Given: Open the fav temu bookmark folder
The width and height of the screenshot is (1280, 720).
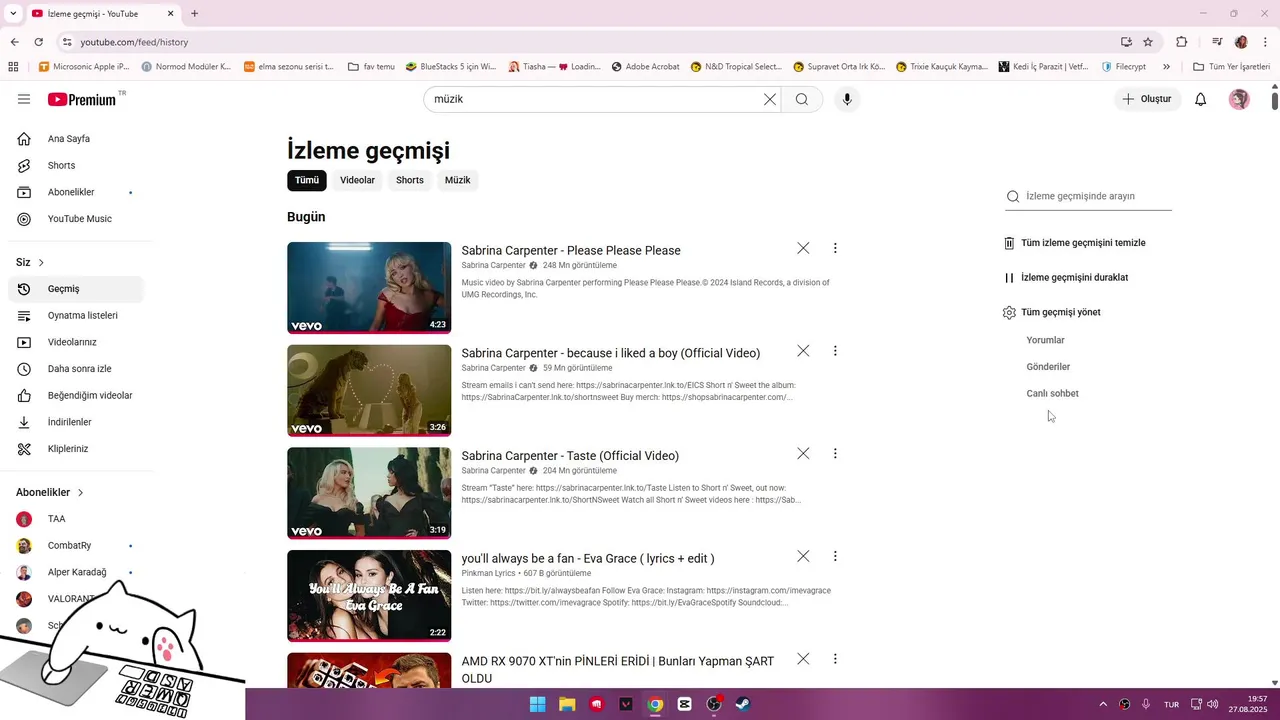Looking at the screenshot, I should click(371, 67).
